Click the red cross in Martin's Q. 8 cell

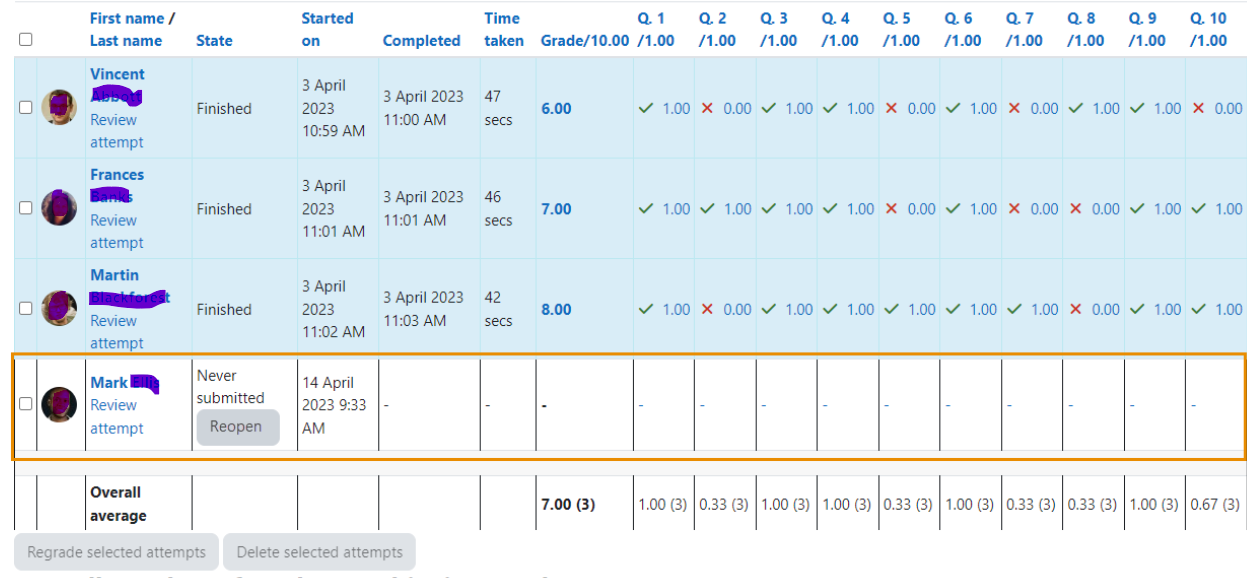point(1076,309)
